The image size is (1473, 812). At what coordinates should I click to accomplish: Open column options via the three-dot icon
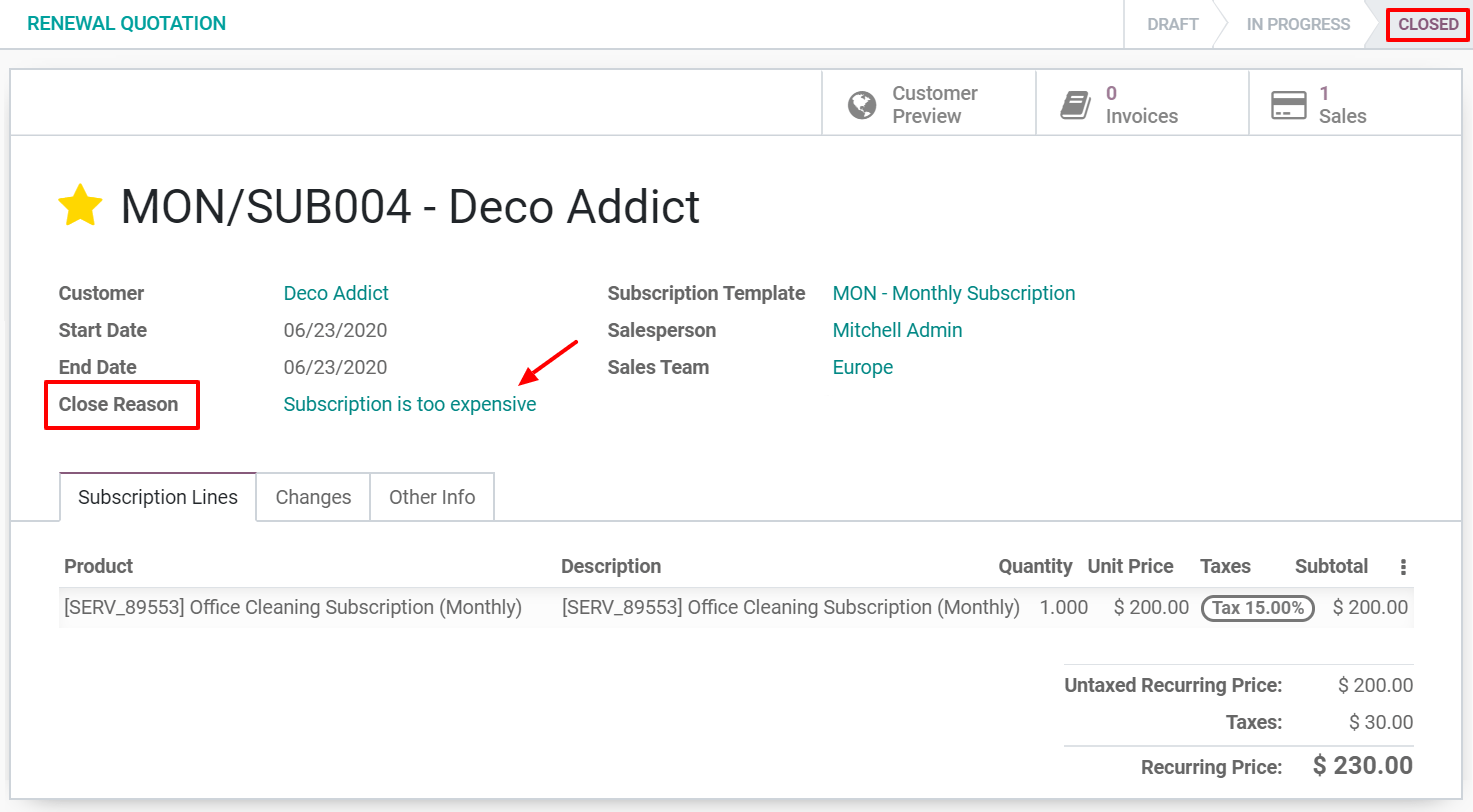tap(1402, 566)
